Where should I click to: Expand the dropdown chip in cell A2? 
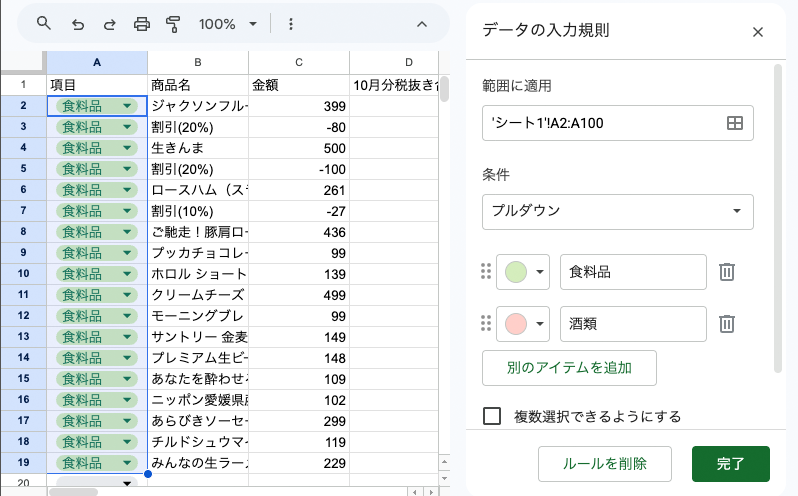point(127,106)
